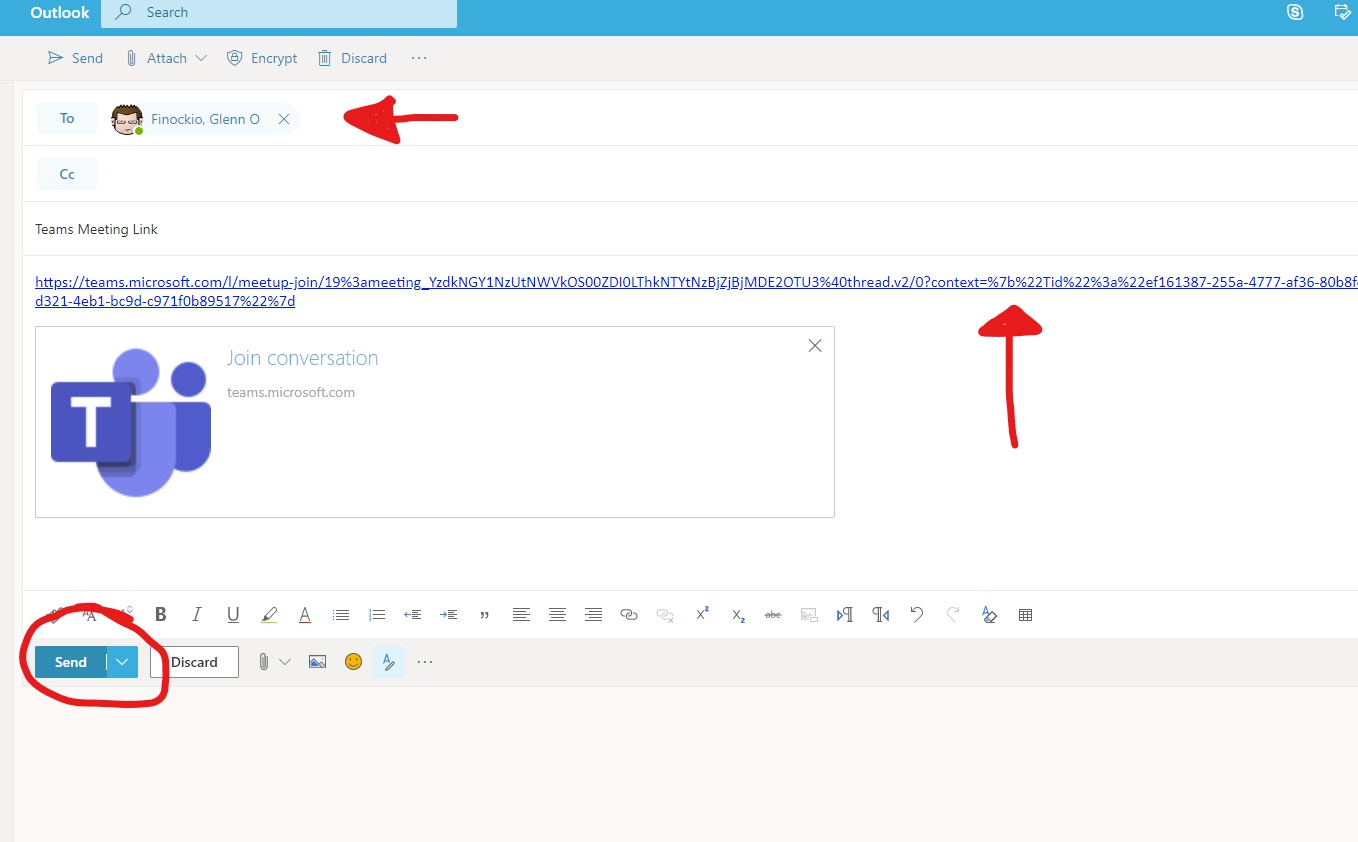The height and width of the screenshot is (842, 1358).
Task: Open the My Day calendar-check icon
Action: tap(1344, 13)
